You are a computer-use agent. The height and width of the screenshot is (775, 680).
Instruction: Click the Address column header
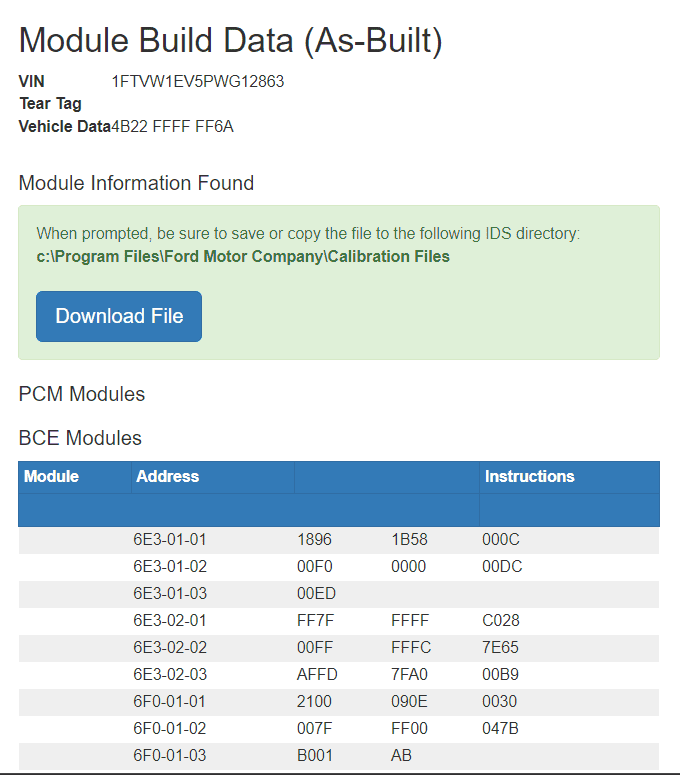click(x=167, y=477)
